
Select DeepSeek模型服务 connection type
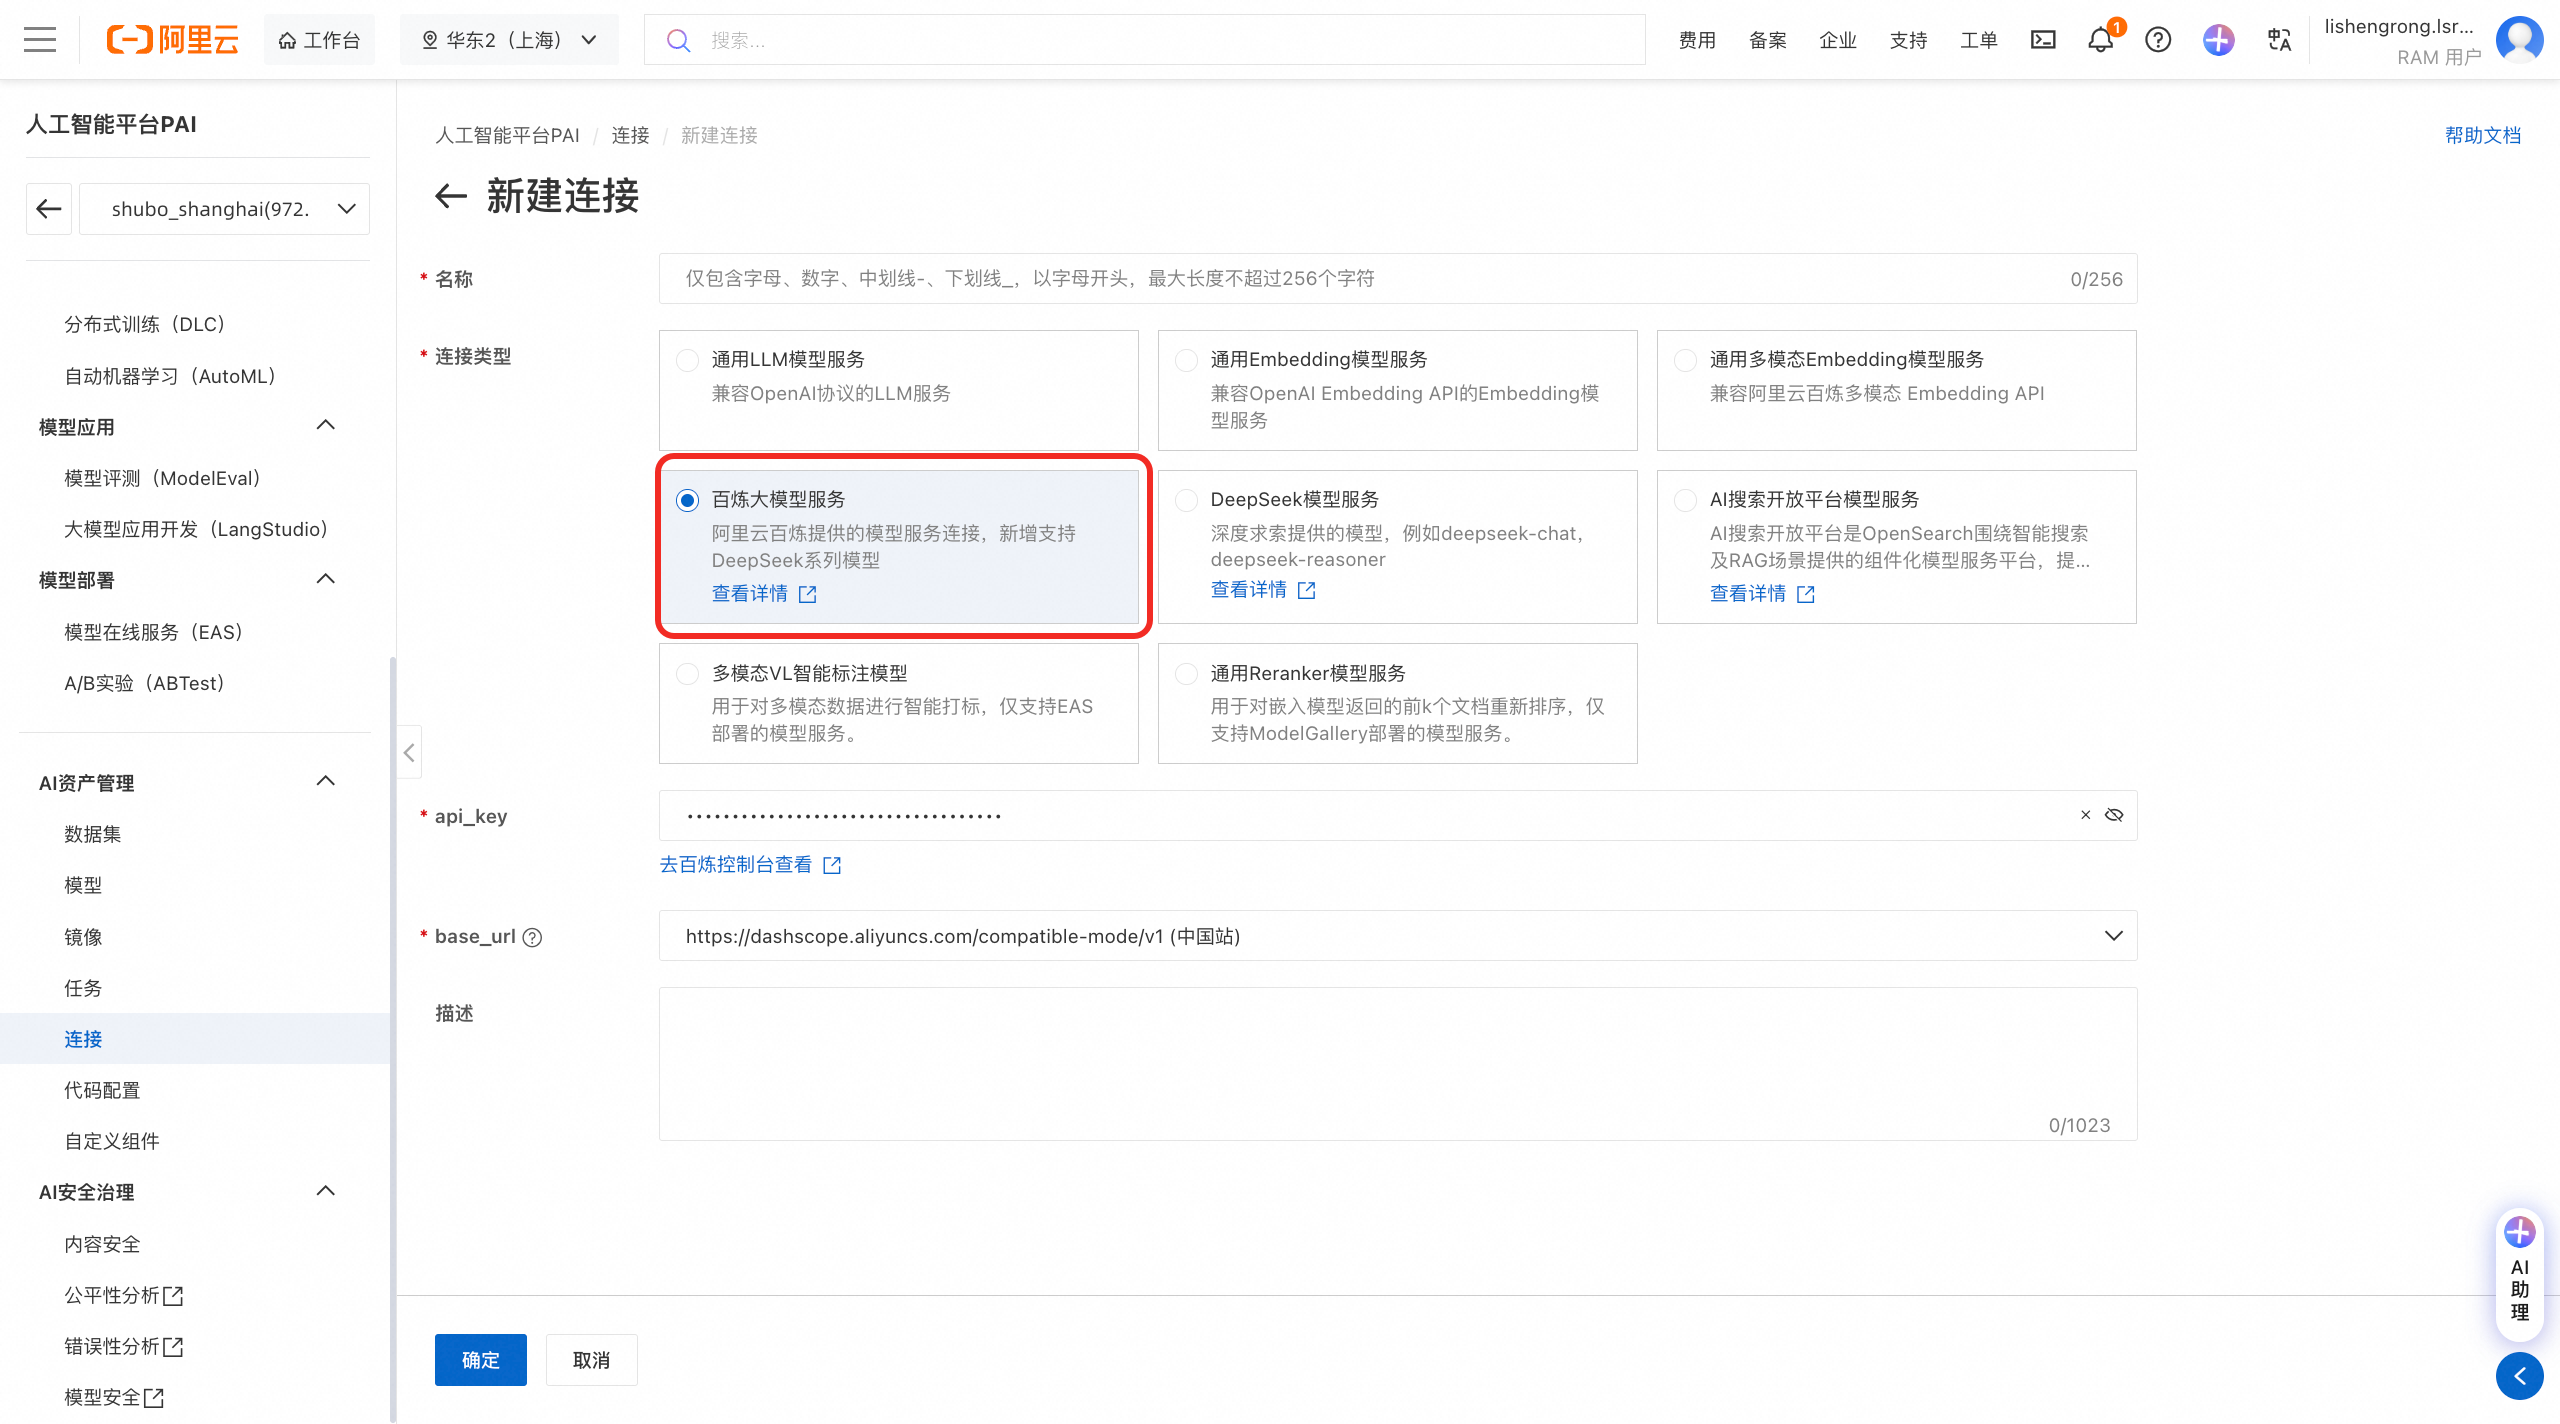click(x=1186, y=500)
